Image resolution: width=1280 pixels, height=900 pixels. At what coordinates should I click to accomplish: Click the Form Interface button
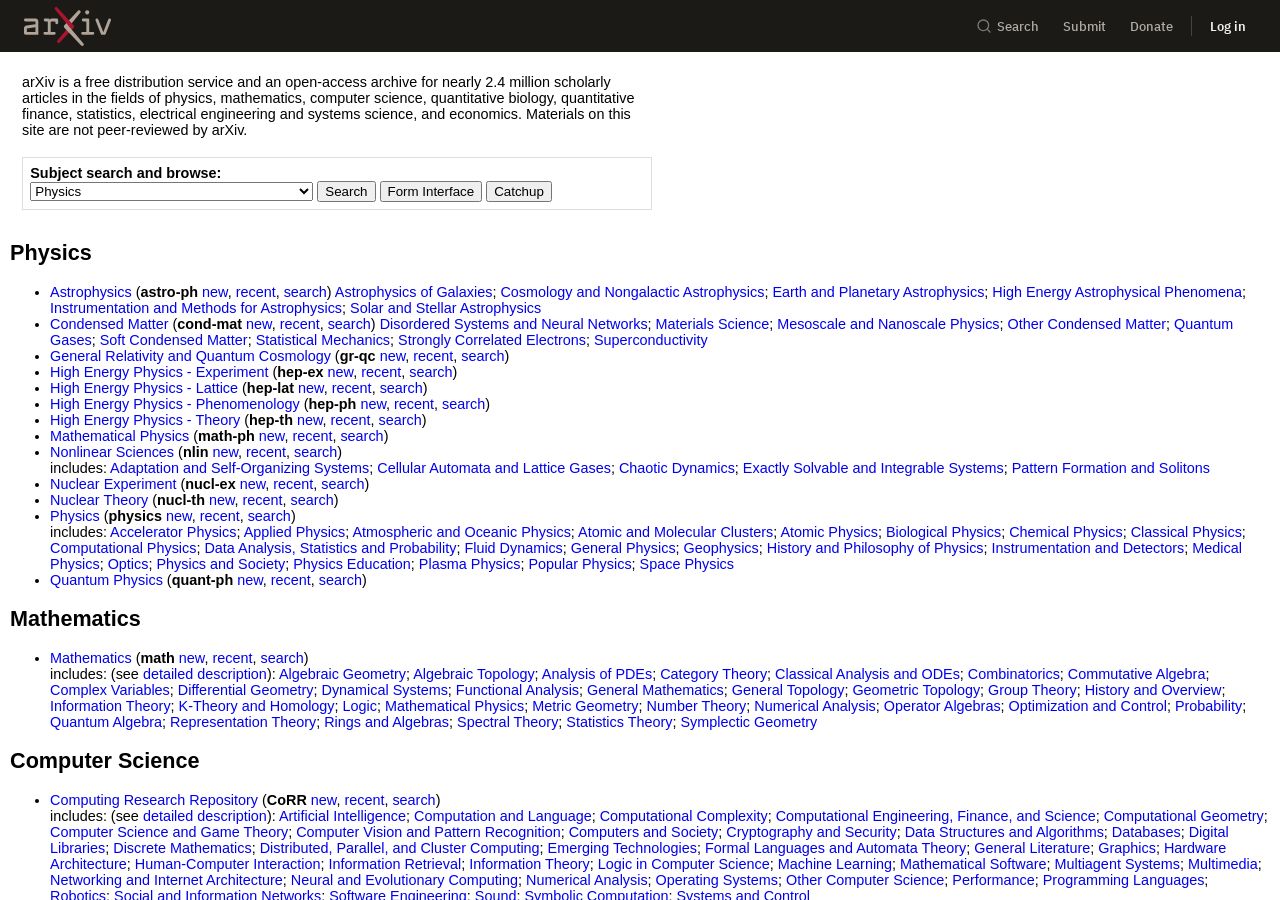click(x=431, y=191)
